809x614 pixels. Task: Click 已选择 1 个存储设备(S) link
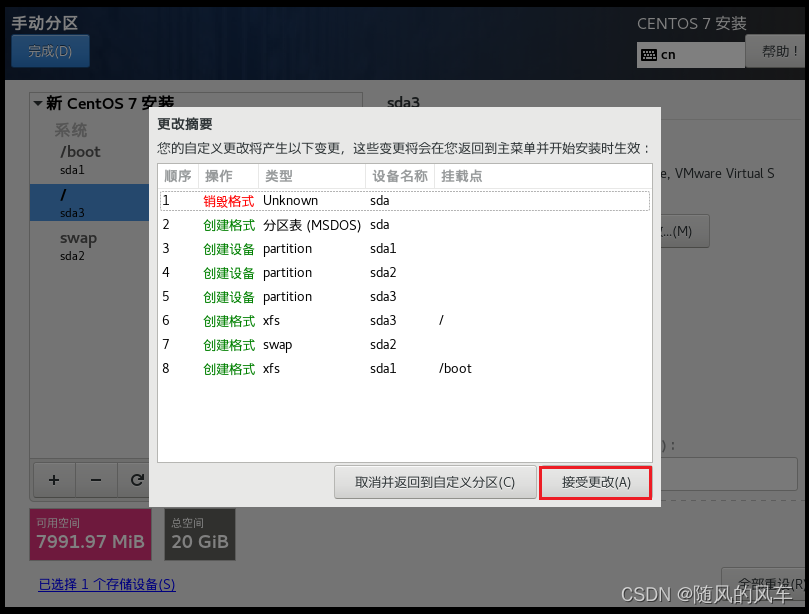tap(107, 585)
